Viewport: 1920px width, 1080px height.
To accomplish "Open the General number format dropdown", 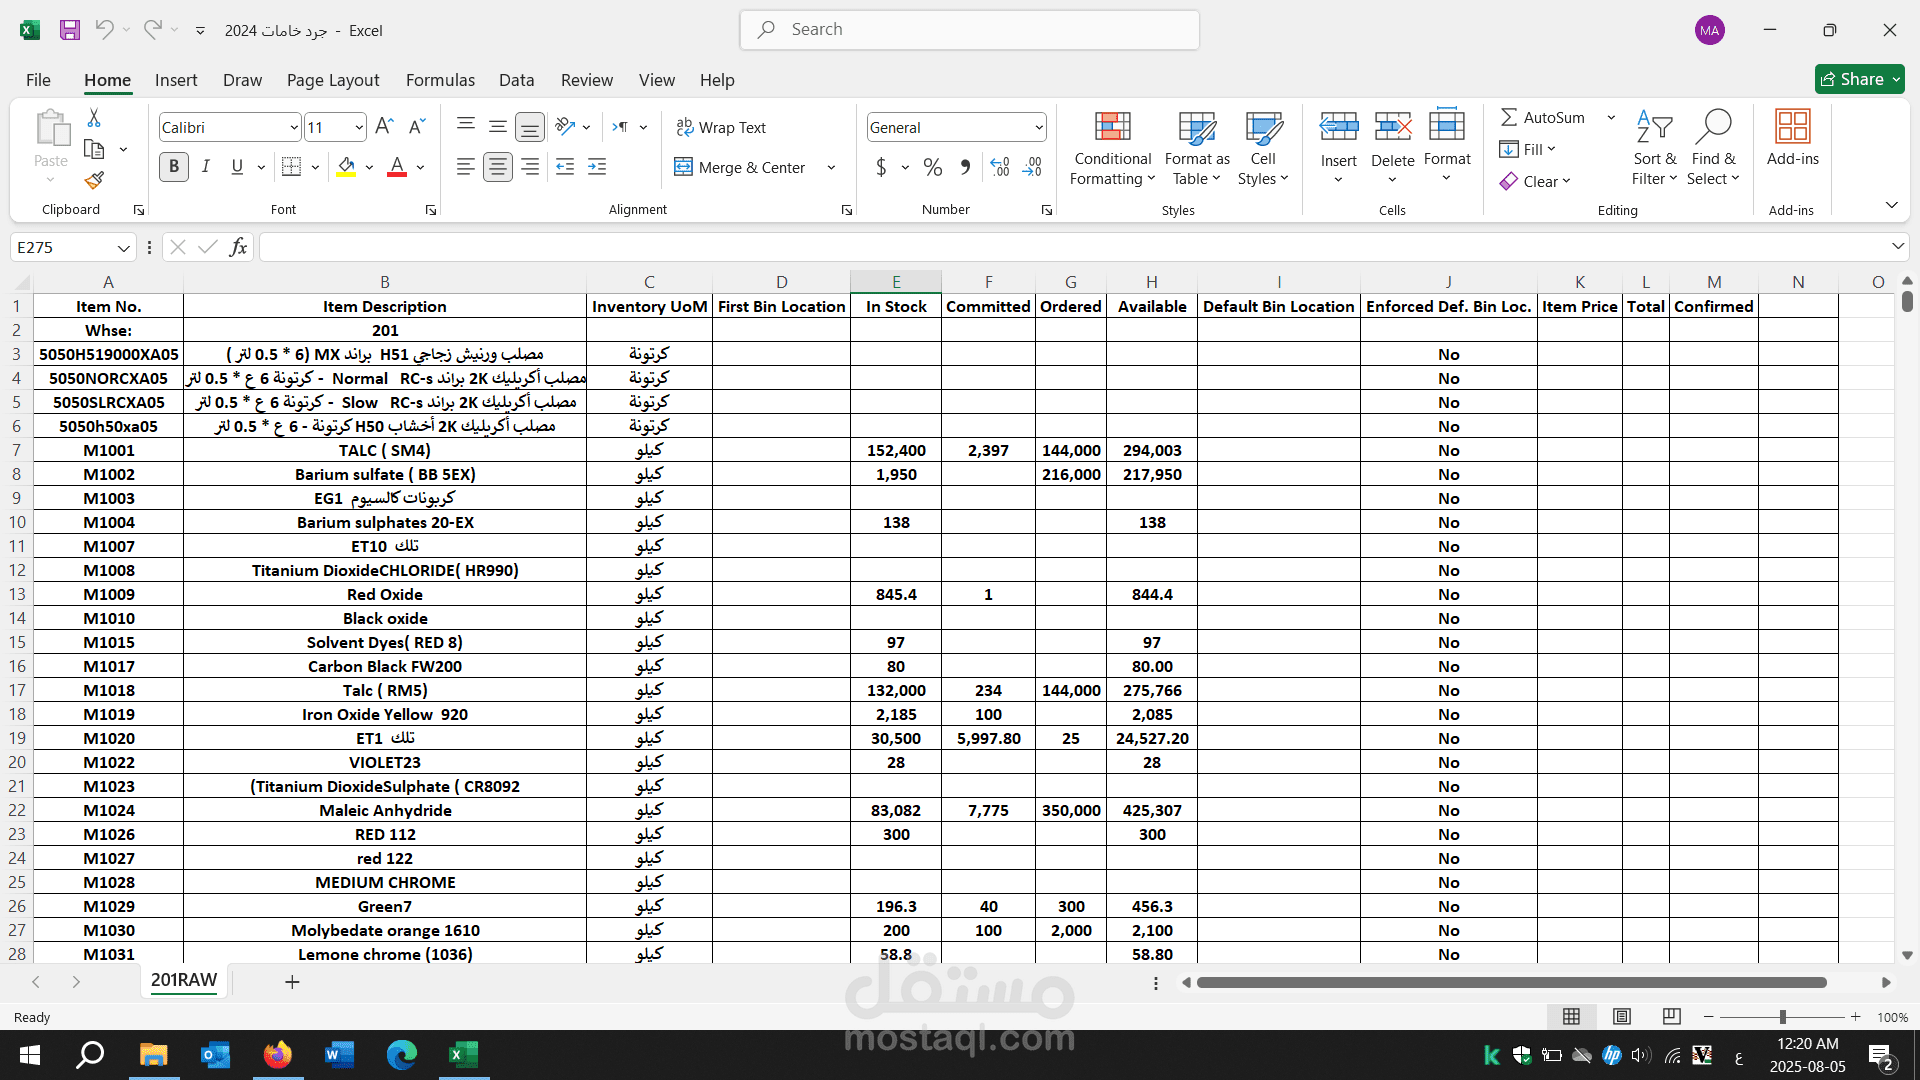I will [1039, 127].
